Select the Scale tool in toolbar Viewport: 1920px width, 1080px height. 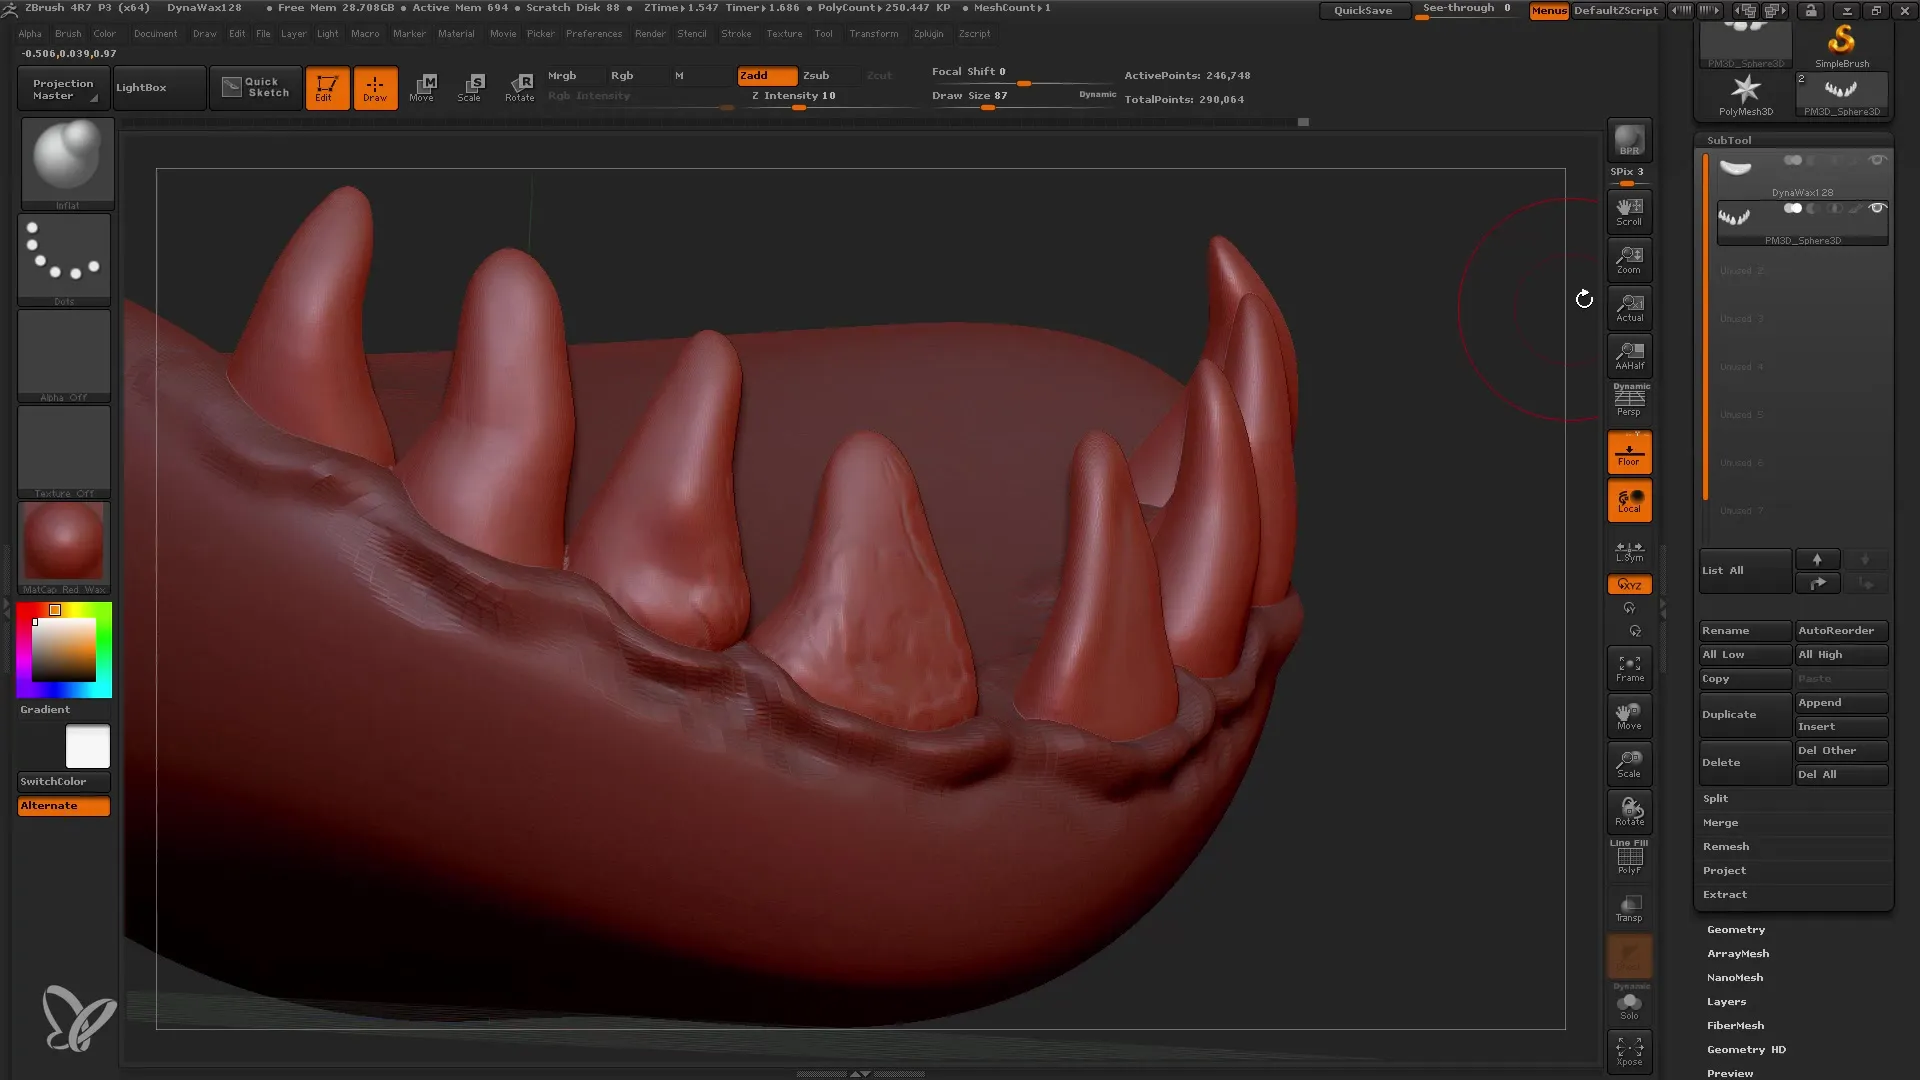tap(471, 86)
